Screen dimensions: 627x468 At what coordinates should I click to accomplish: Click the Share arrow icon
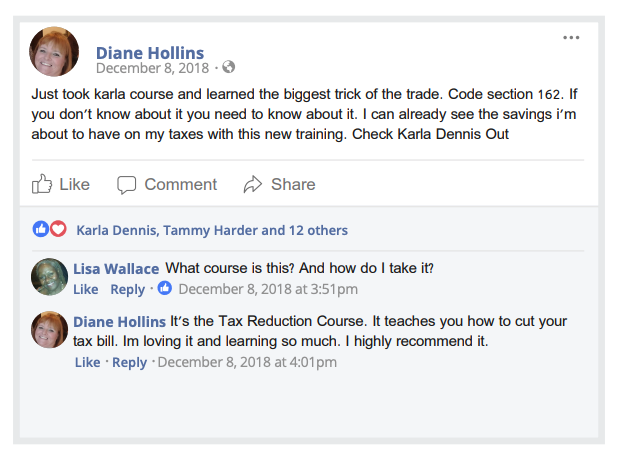click(x=253, y=184)
